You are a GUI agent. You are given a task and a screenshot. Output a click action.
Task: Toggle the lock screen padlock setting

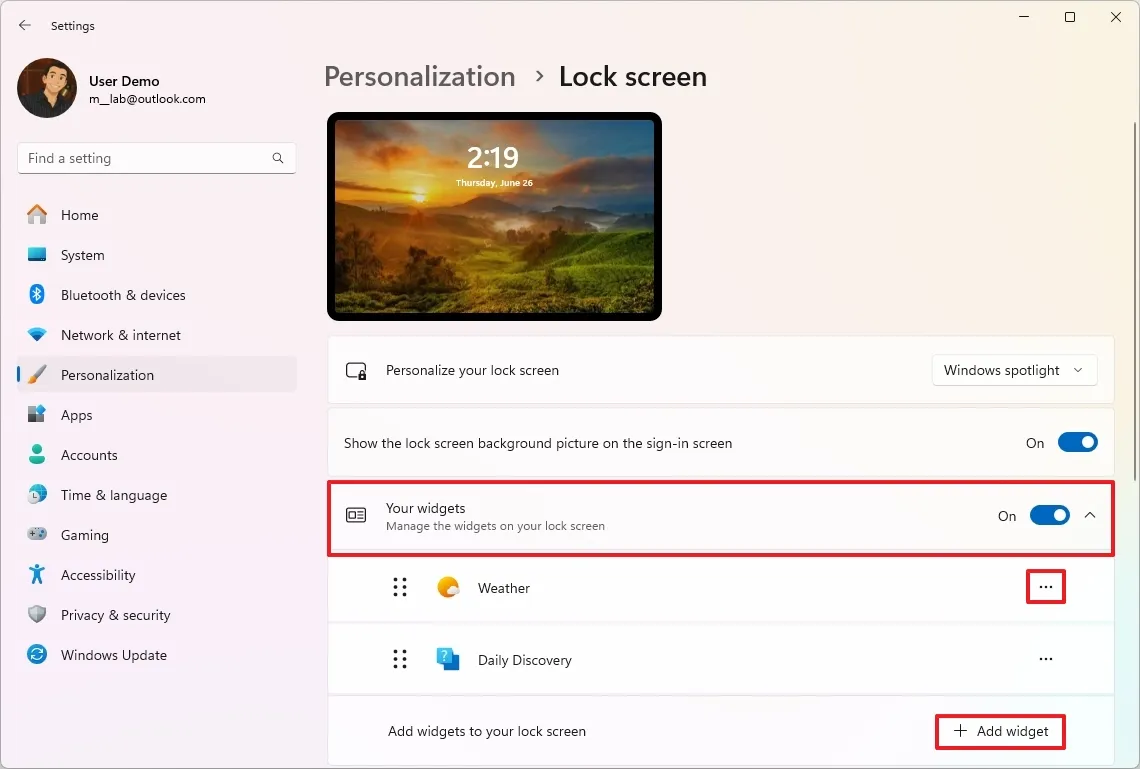coord(356,370)
